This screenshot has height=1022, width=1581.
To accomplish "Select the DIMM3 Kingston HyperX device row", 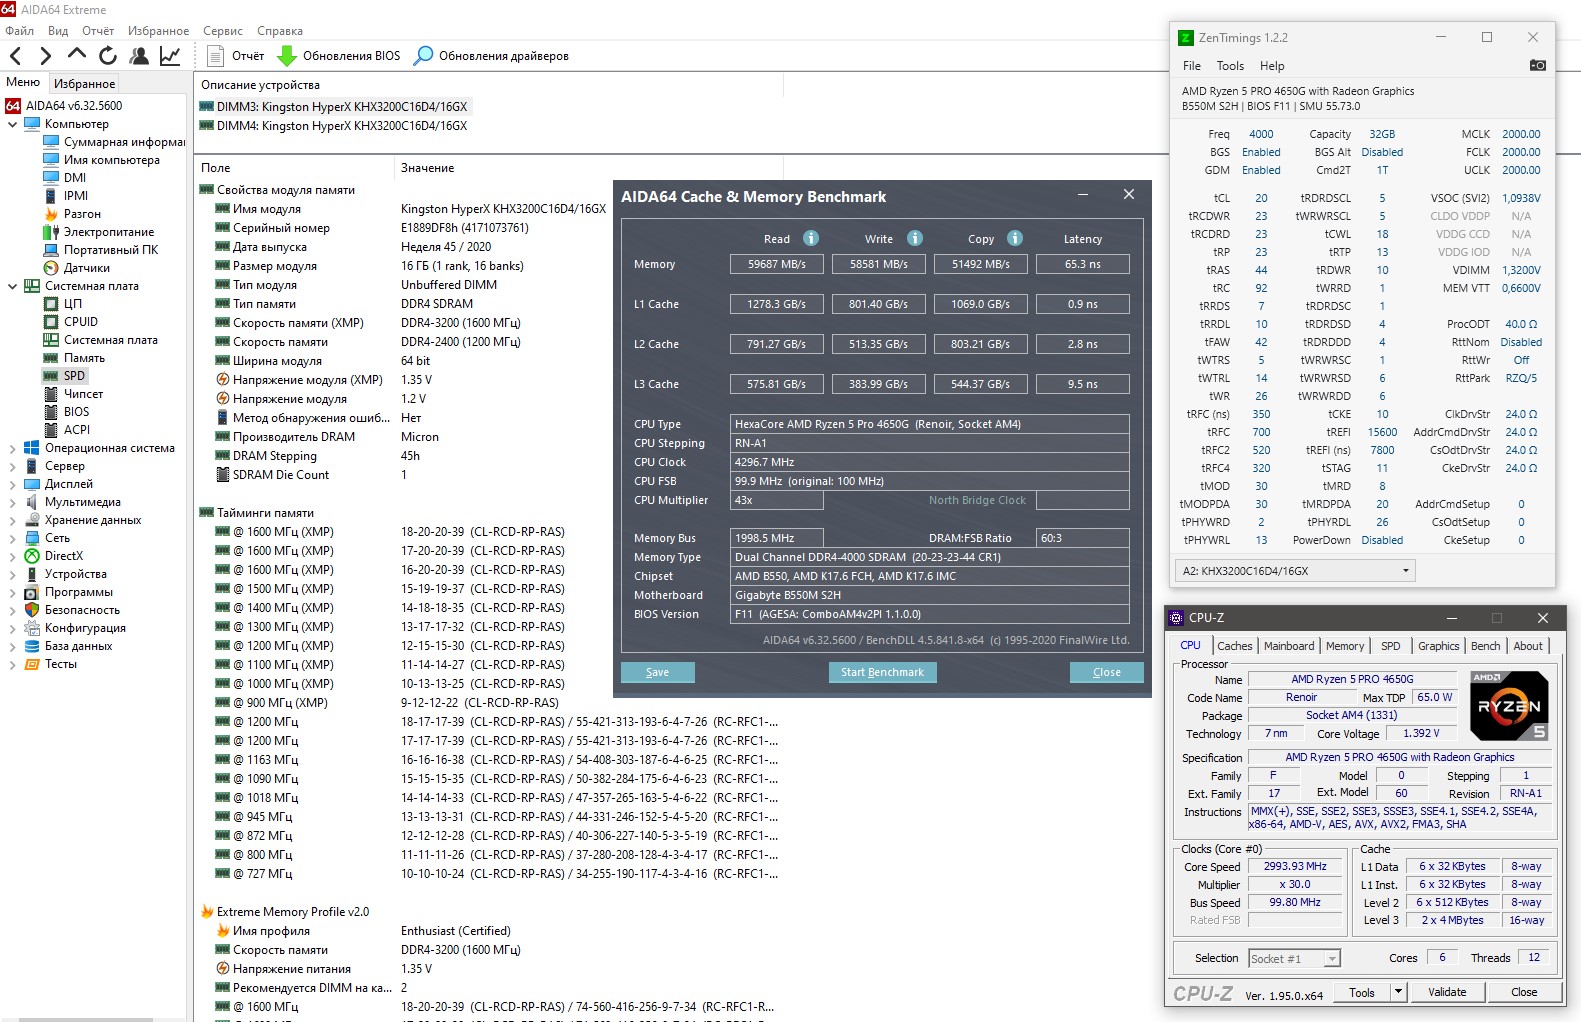I will [334, 107].
